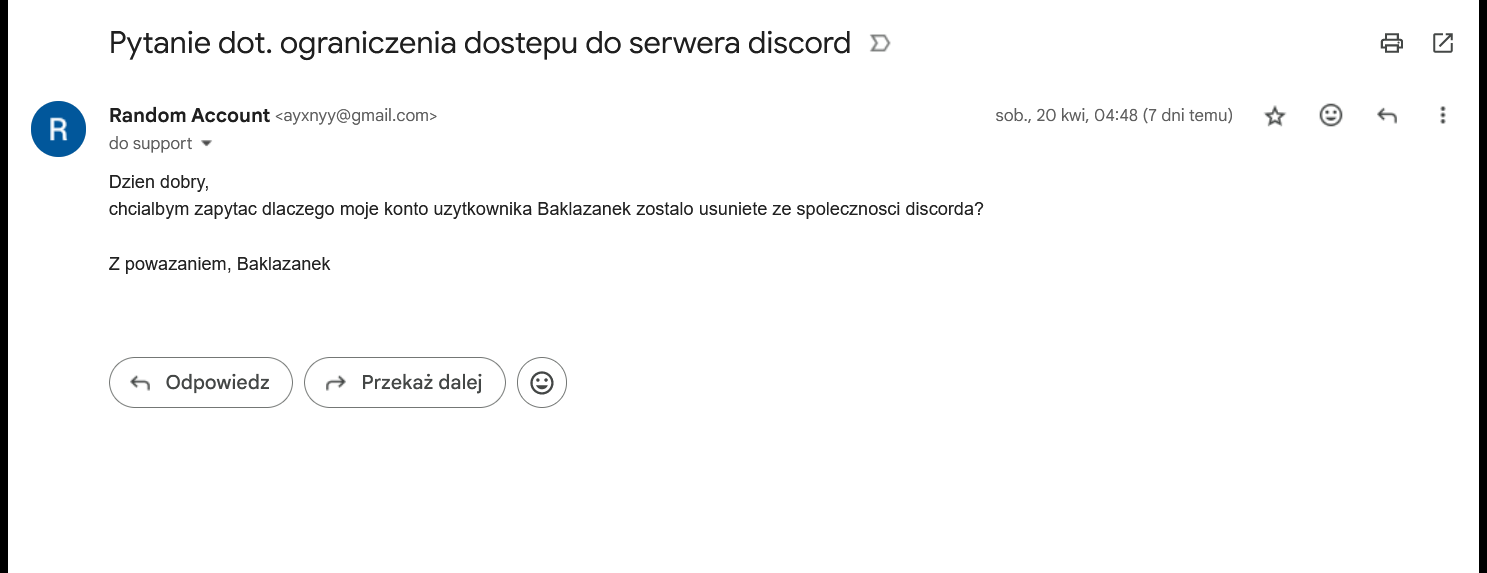Click the timestamp sob., 20 kwi, 04:48

[1113, 116]
